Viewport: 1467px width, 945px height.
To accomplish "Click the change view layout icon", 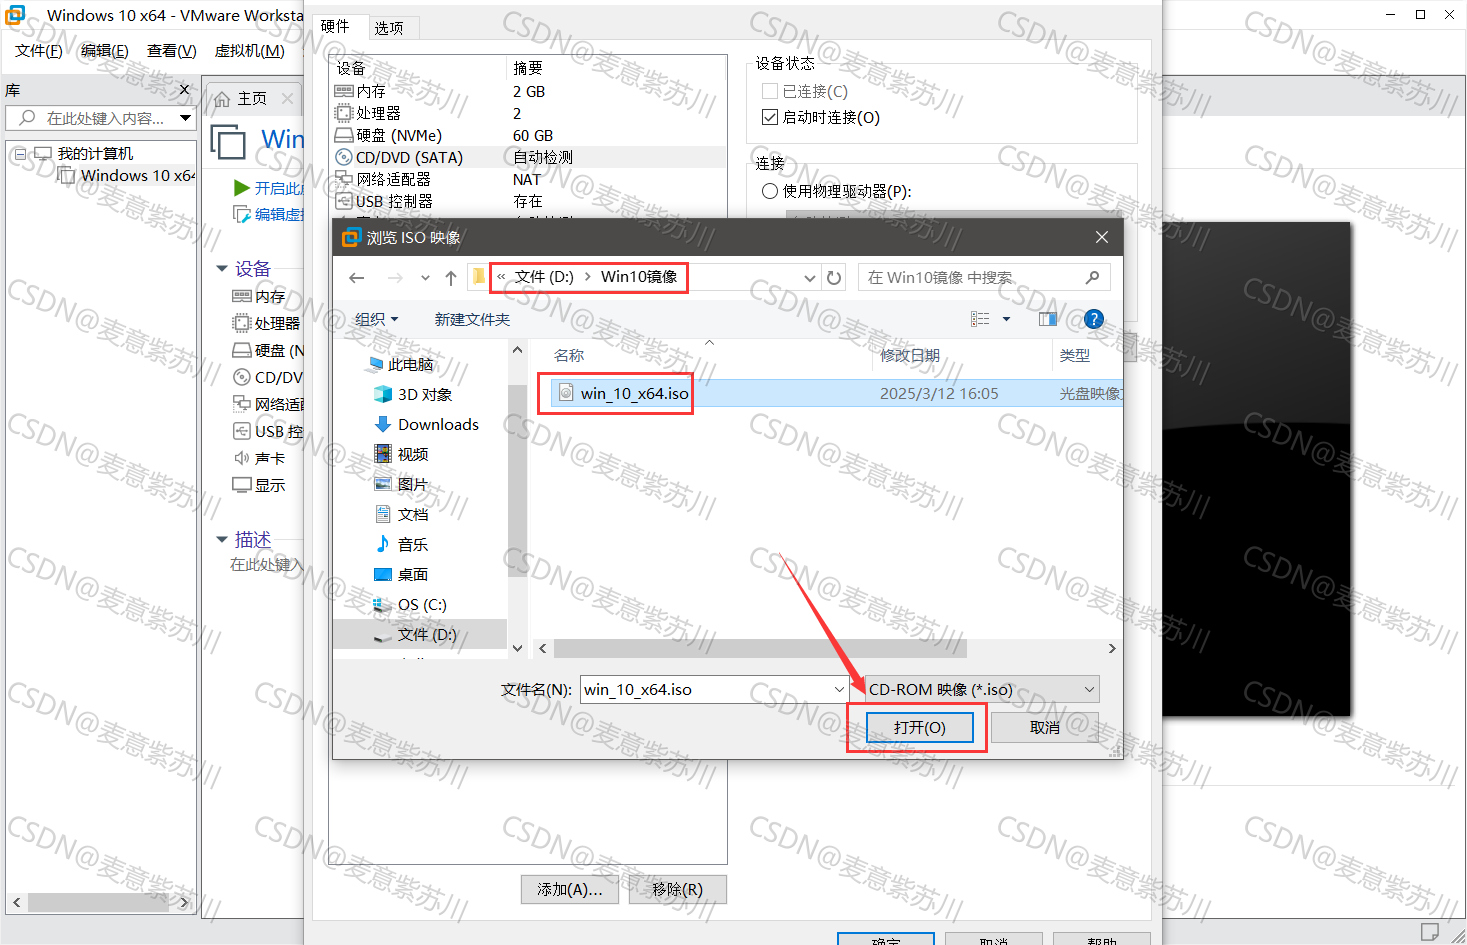I will (x=980, y=319).
